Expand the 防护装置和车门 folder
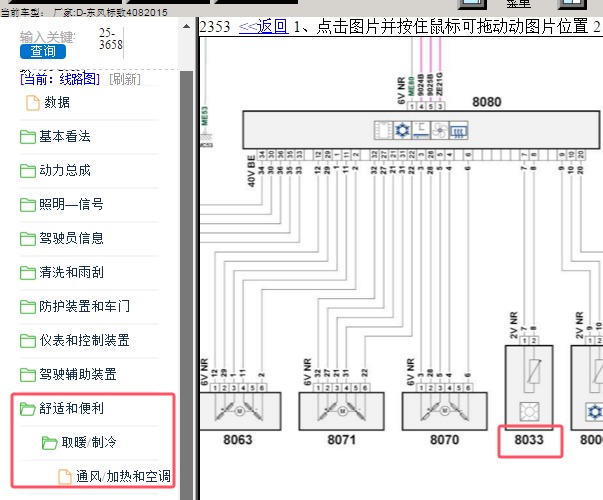This screenshot has height=500, width=603. (84, 306)
